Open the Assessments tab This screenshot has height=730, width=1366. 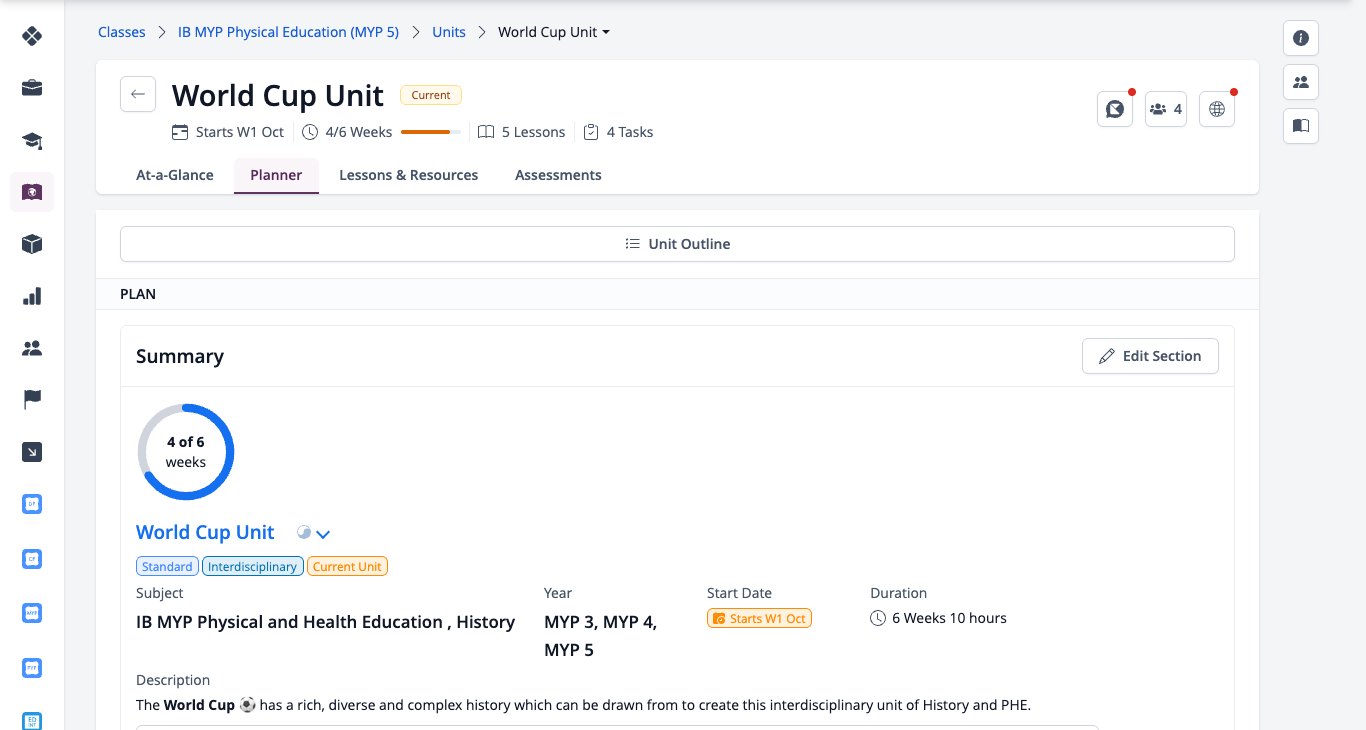[x=558, y=175]
